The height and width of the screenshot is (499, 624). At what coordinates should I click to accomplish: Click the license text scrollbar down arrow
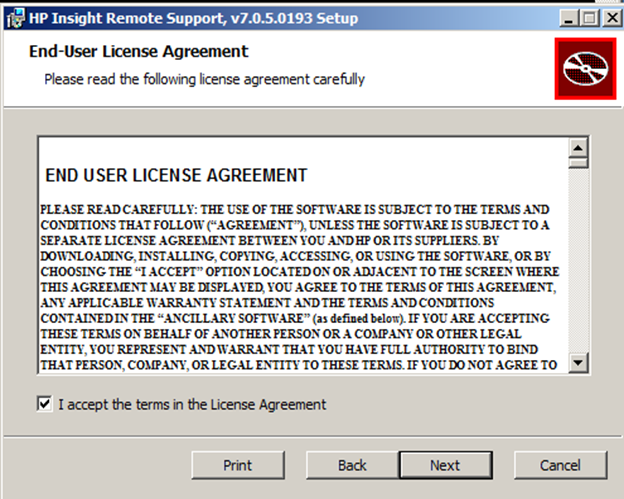tap(578, 363)
